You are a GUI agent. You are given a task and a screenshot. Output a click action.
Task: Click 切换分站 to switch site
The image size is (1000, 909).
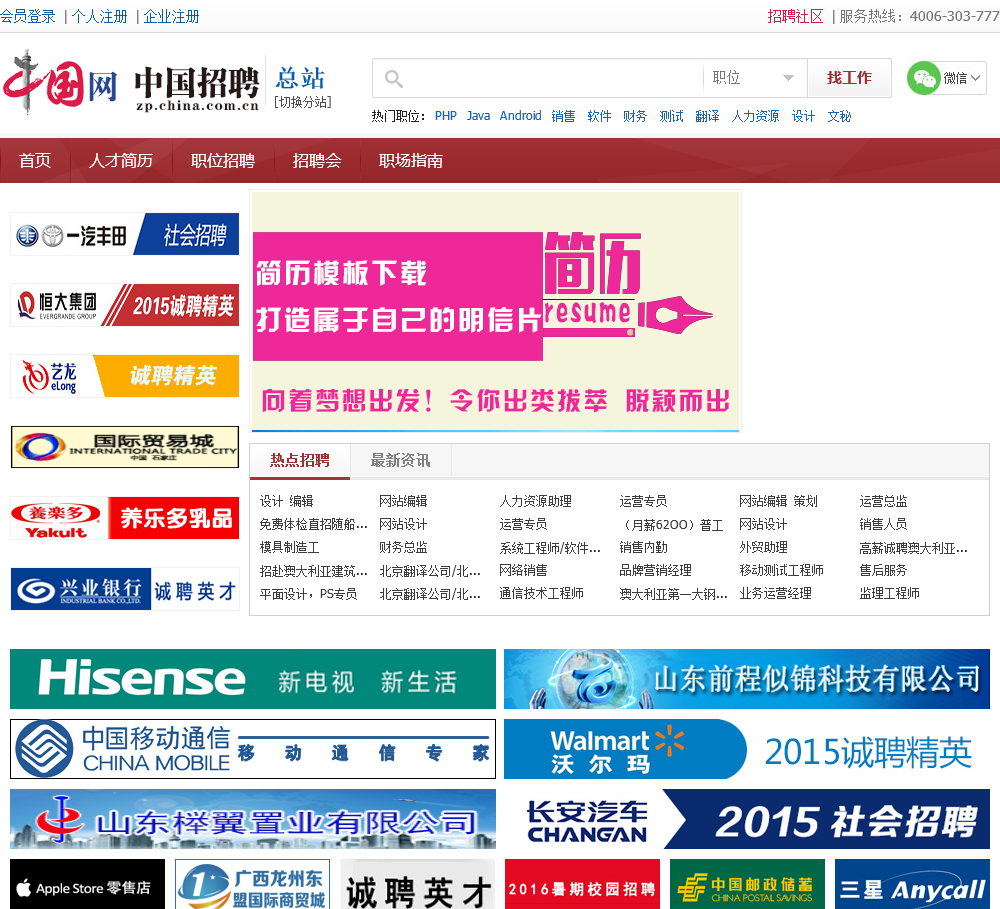point(302,102)
